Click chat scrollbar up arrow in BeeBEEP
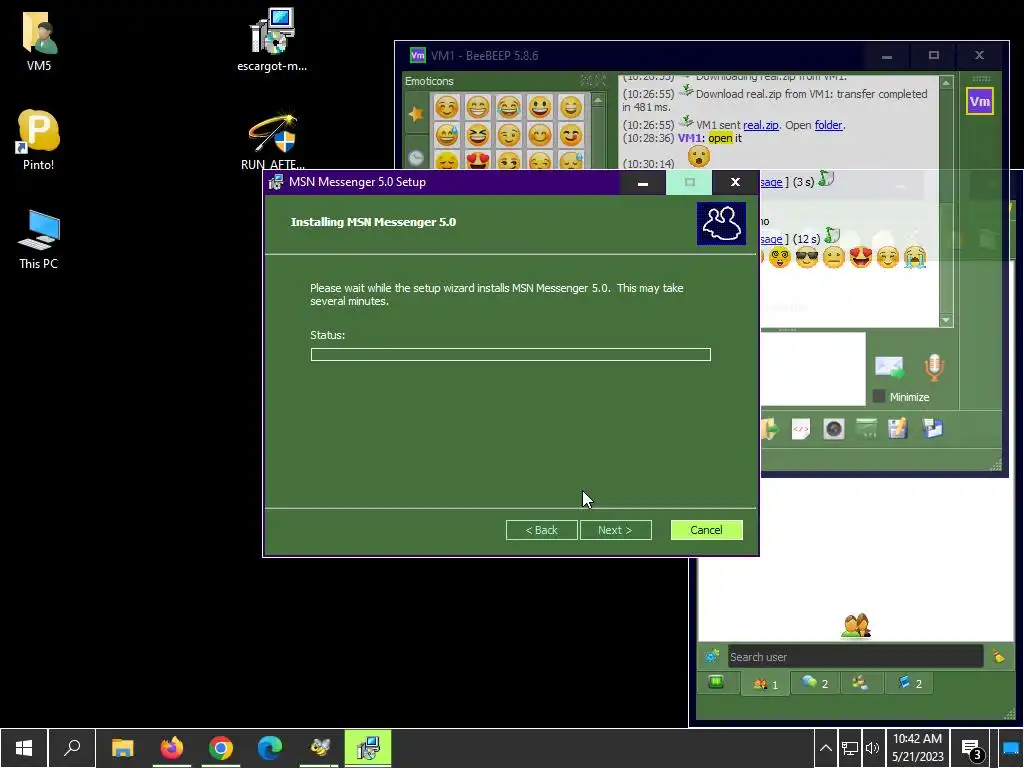Image resolution: width=1024 pixels, height=768 pixels. 946,82
